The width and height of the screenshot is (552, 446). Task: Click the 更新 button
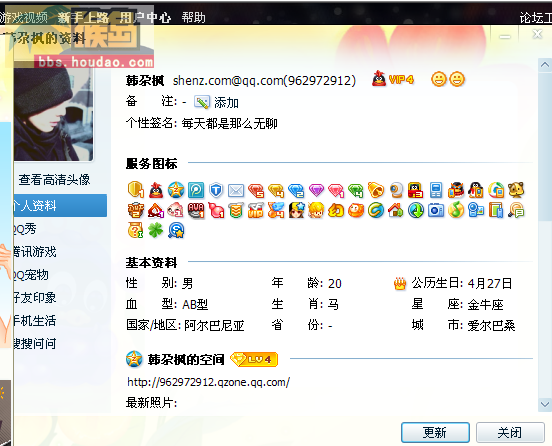435,432
